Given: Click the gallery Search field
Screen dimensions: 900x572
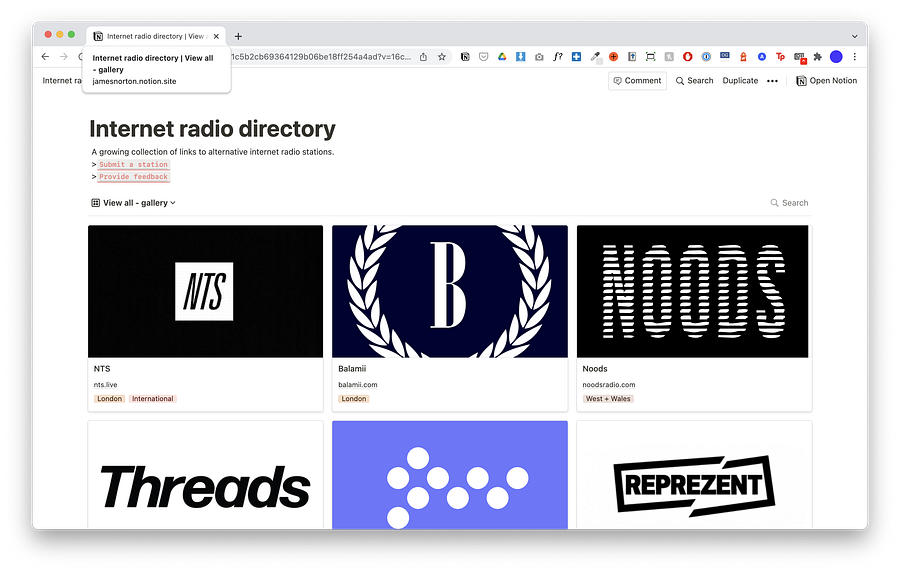Looking at the screenshot, I should [x=789, y=203].
